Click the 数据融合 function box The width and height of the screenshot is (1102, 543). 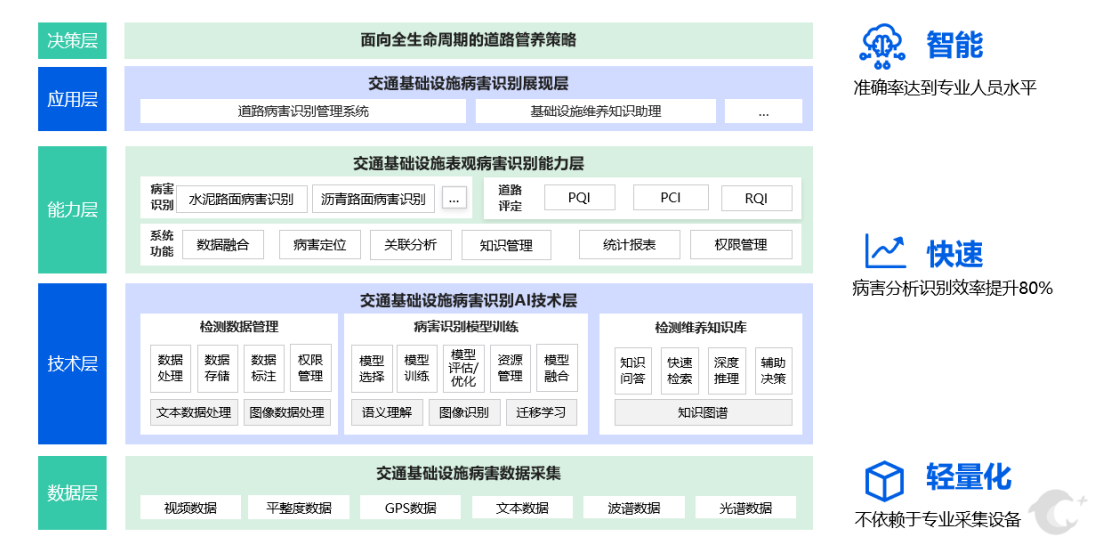pyautogui.click(x=223, y=244)
